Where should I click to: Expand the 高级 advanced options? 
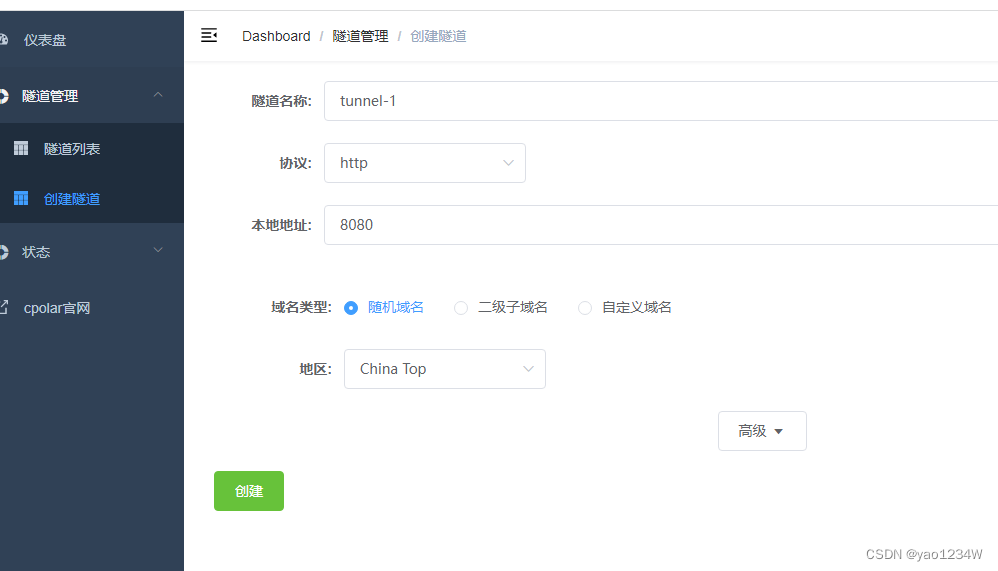(x=762, y=431)
